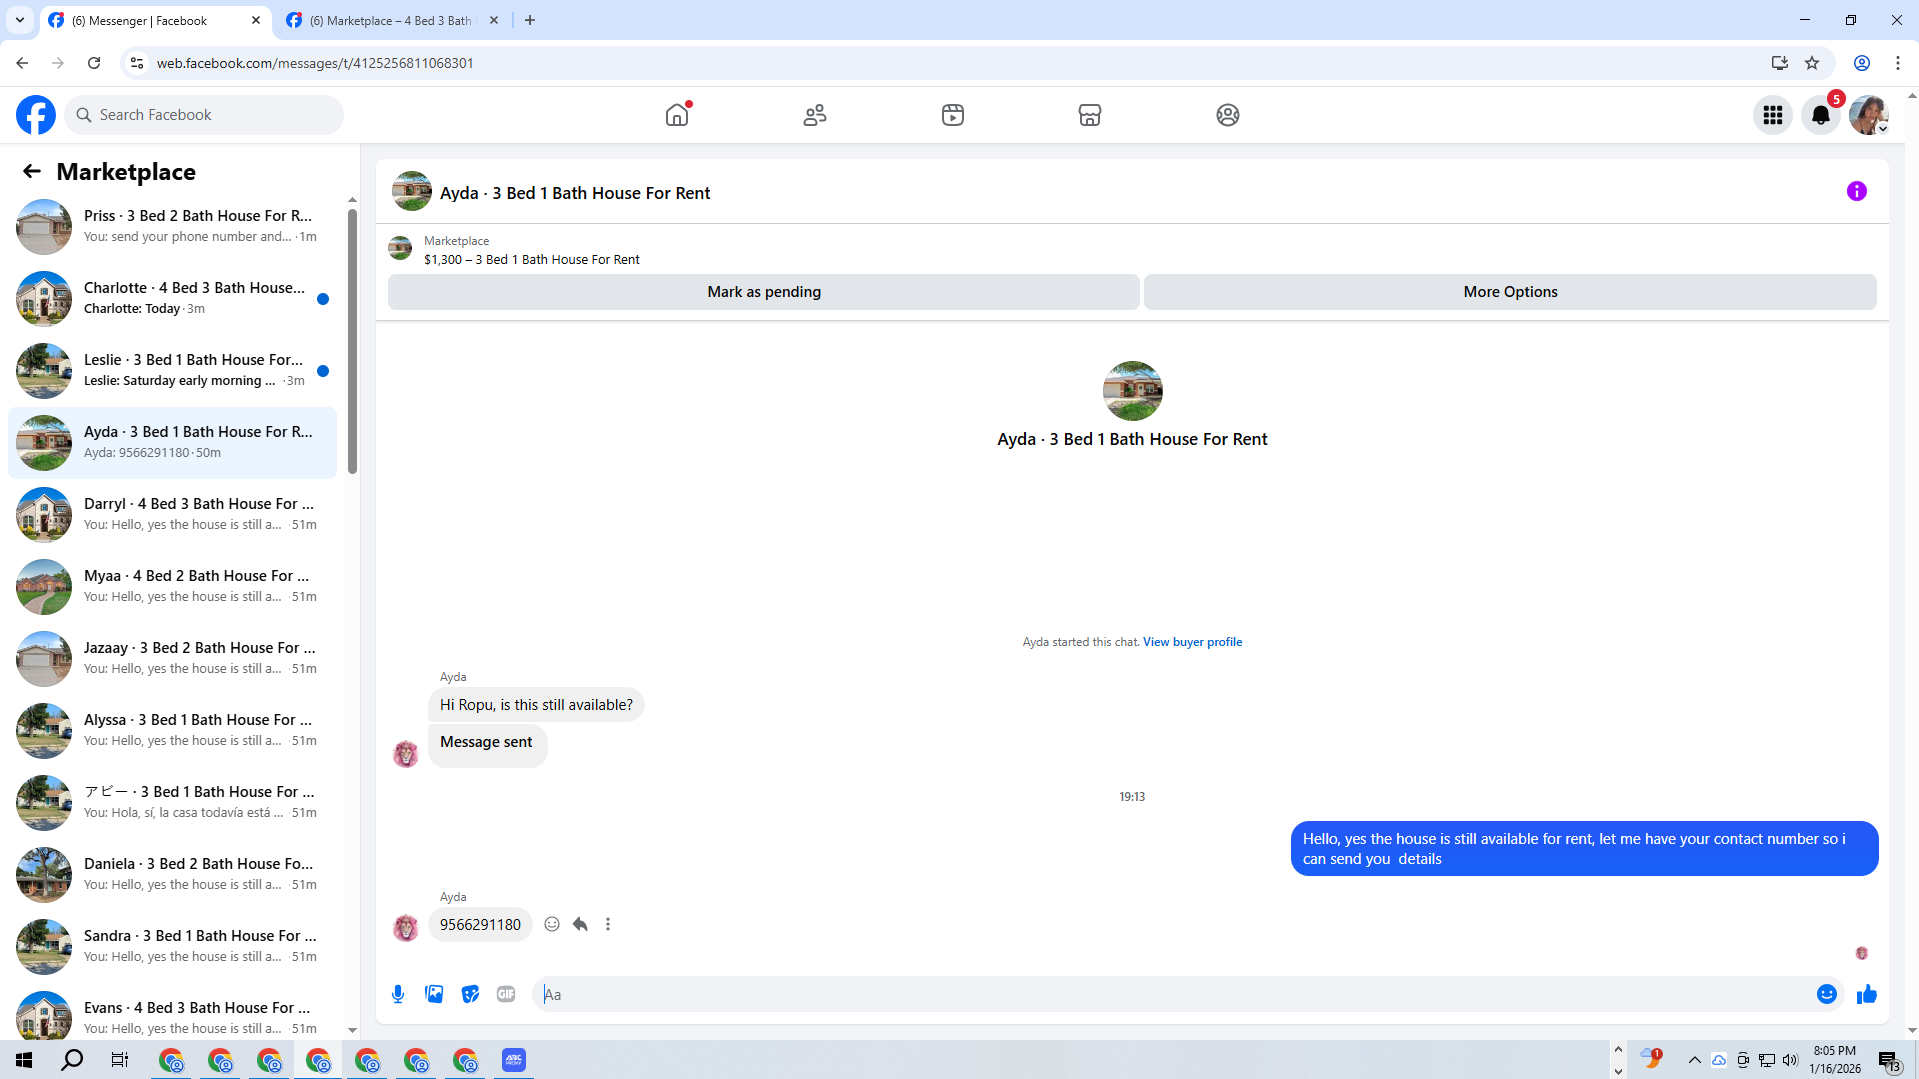Reload the page
The image size is (1919, 1079).
[94, 63]
